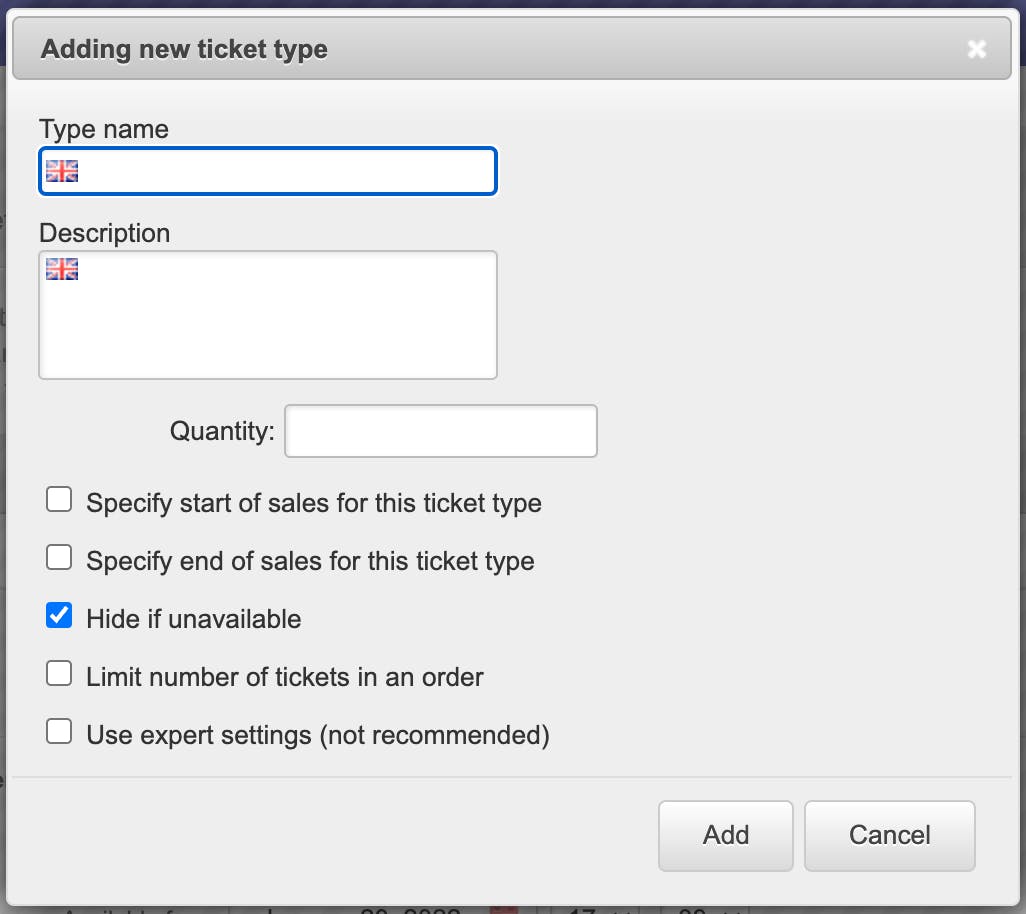Close the Adding new ticket type dialog

[x=976, y=49]
